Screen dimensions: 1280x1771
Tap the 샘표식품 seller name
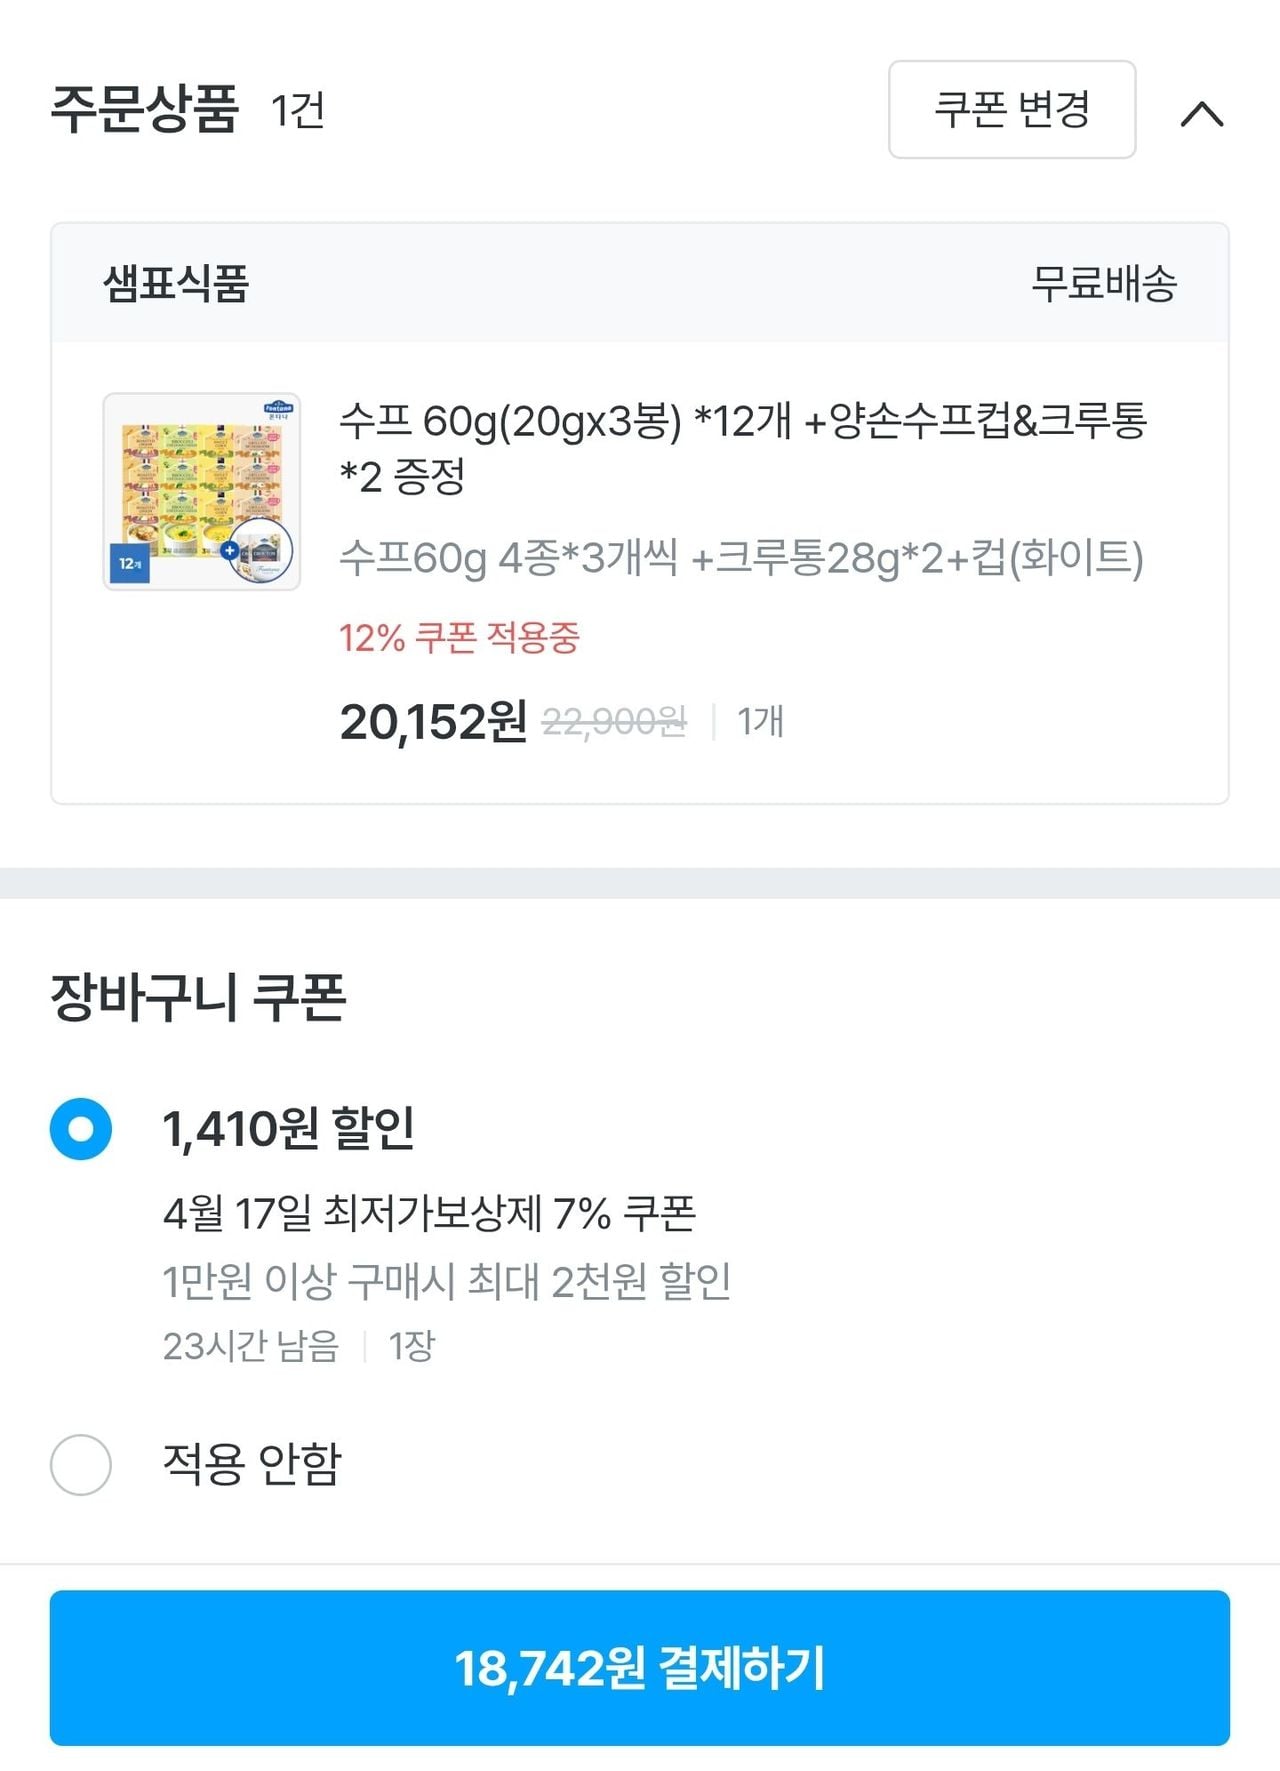pyautogui.click(x=176, y=283)
